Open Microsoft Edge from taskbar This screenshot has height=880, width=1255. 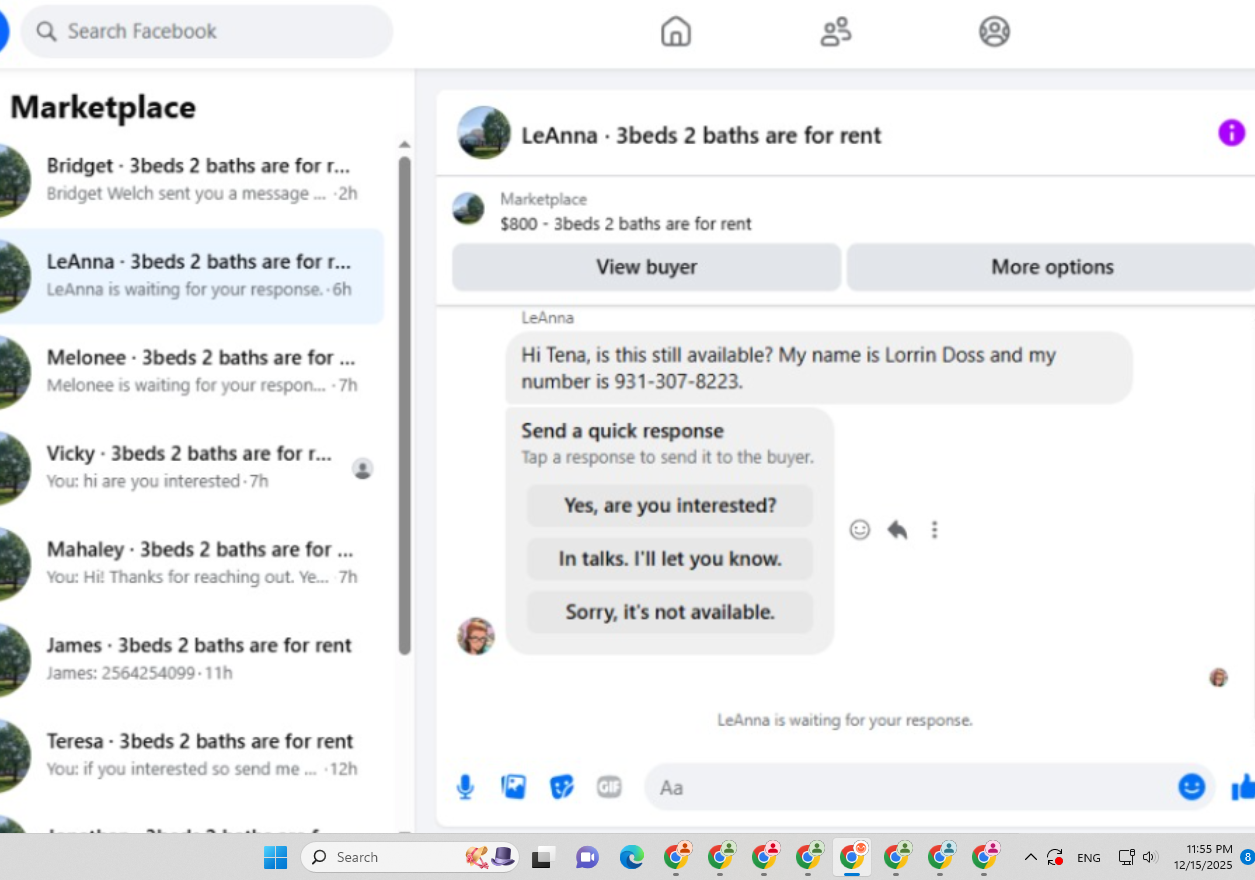click(631, 857)
